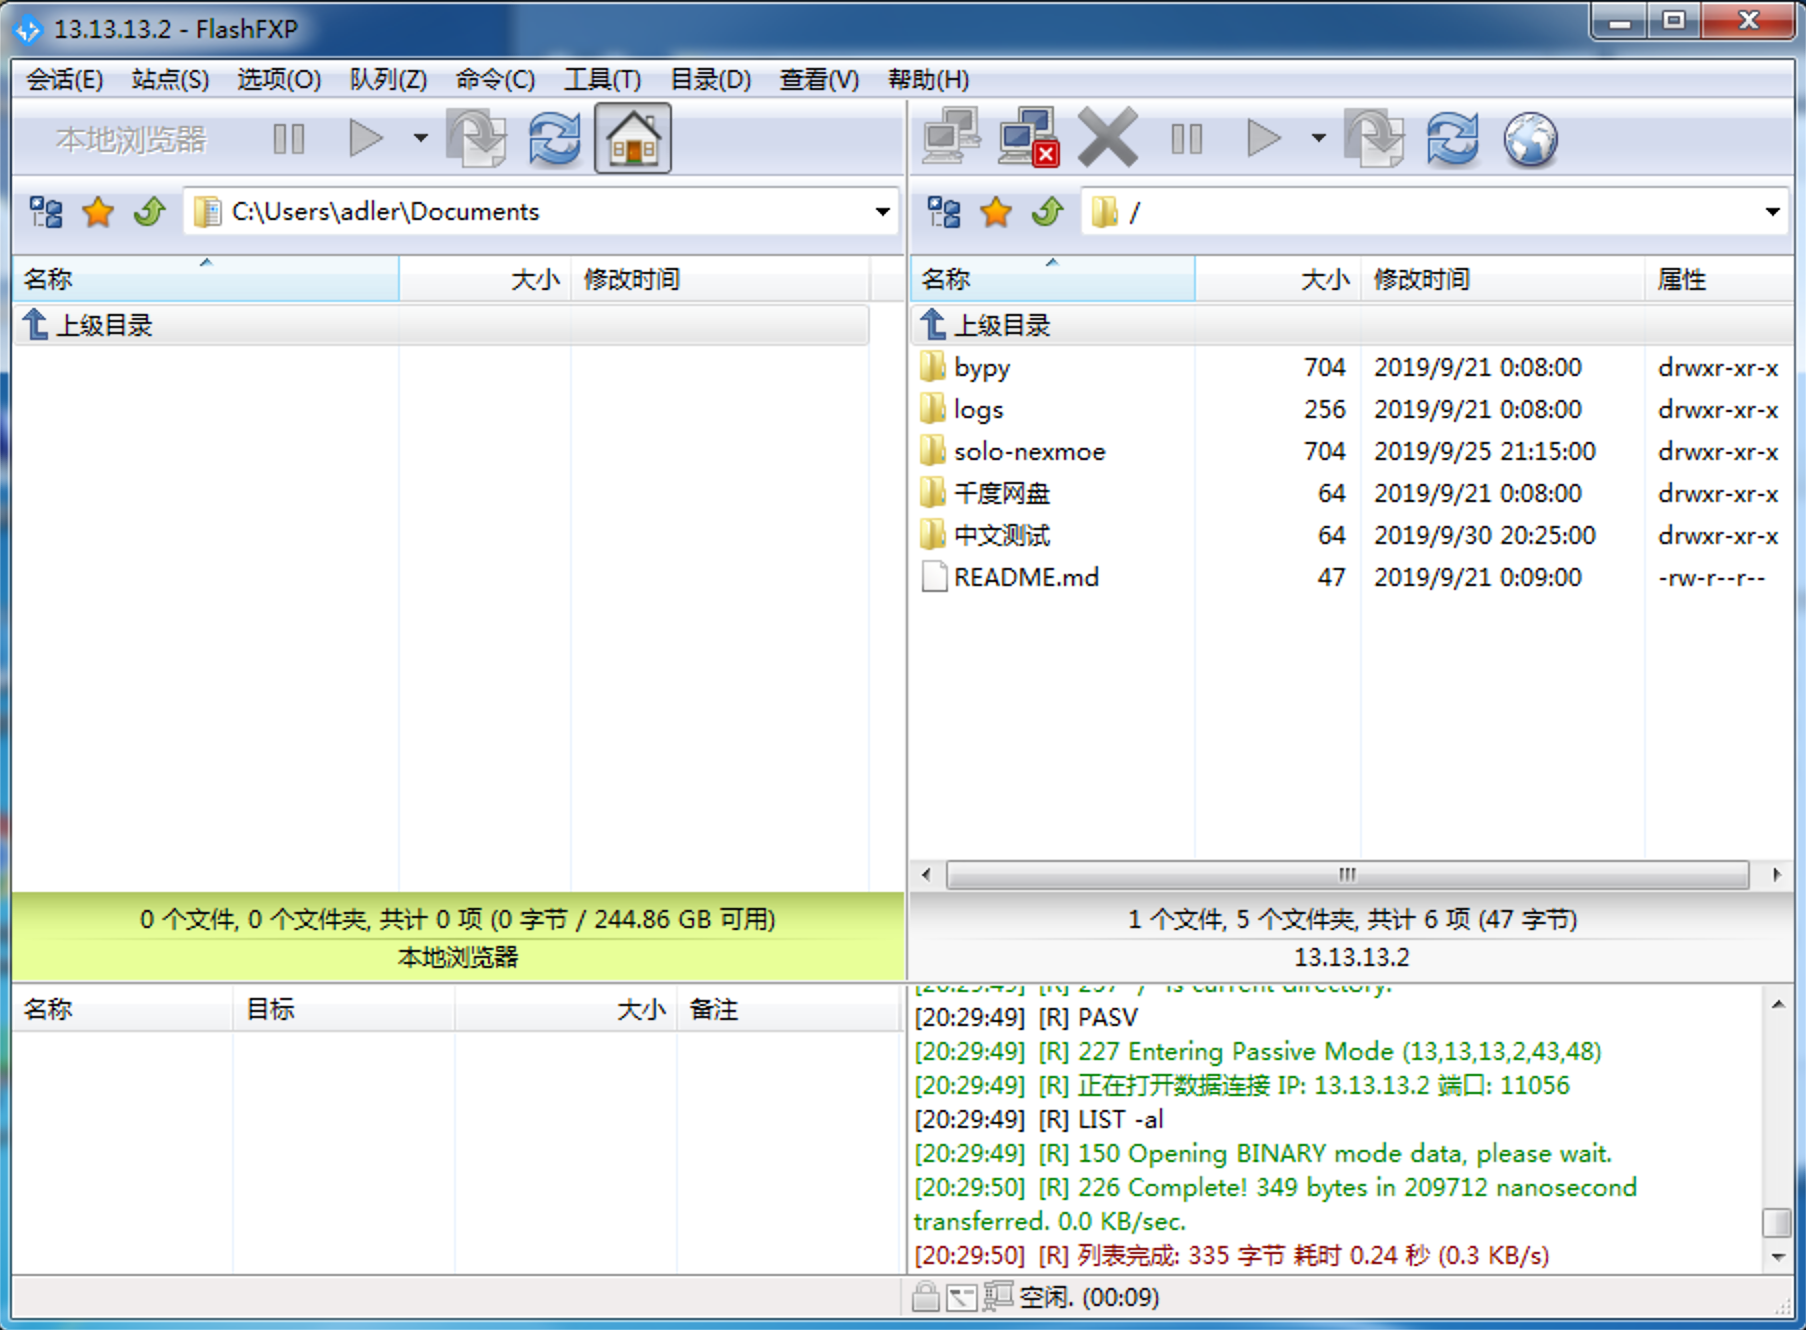This screenshot has width=1806, height=1330.
Task: Open the 查看(V) menu
Action: [x=819, y=79]
